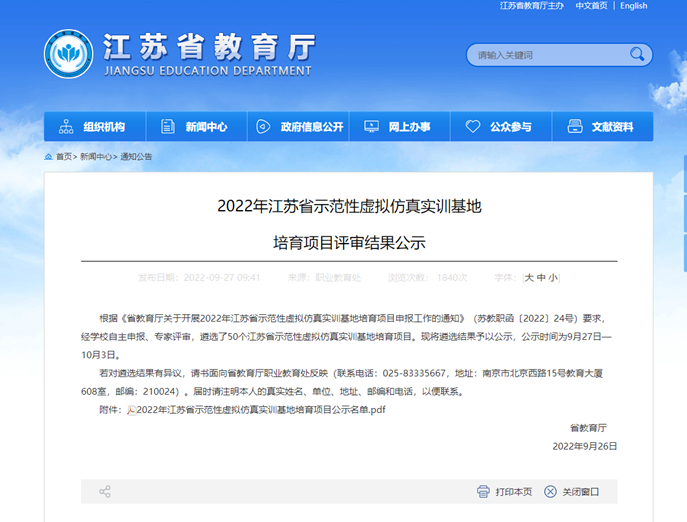Focus the keyword search input field
The image size is (687, 522).
tap(545, 54)
